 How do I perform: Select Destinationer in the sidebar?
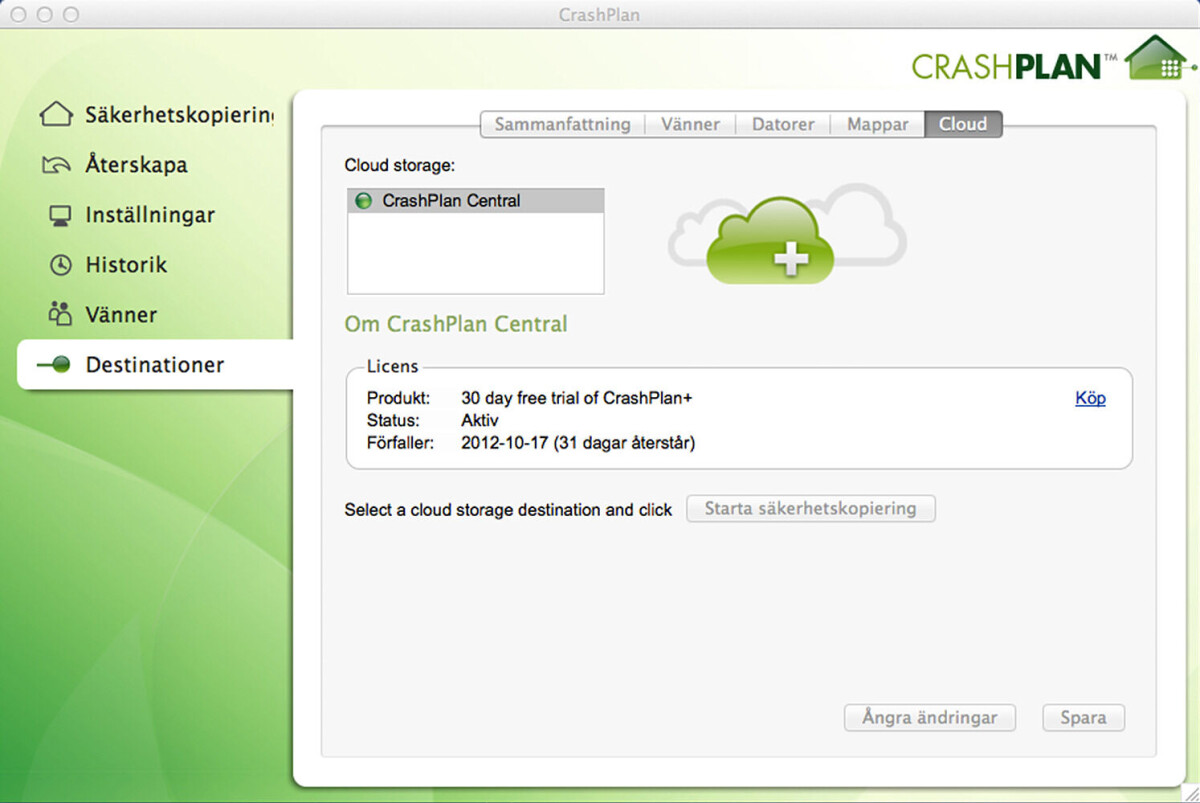pos(155,365)
